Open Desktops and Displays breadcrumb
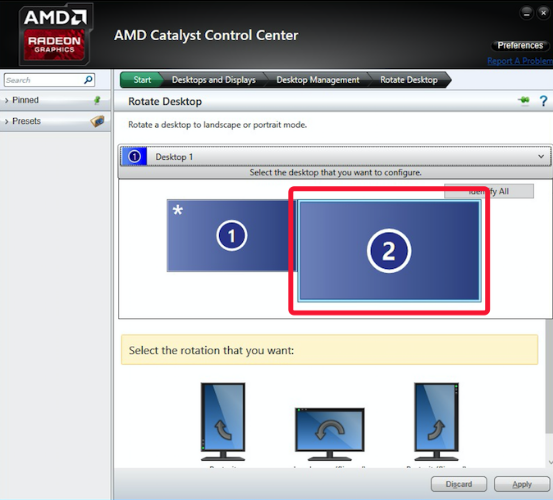 point(213,80)
